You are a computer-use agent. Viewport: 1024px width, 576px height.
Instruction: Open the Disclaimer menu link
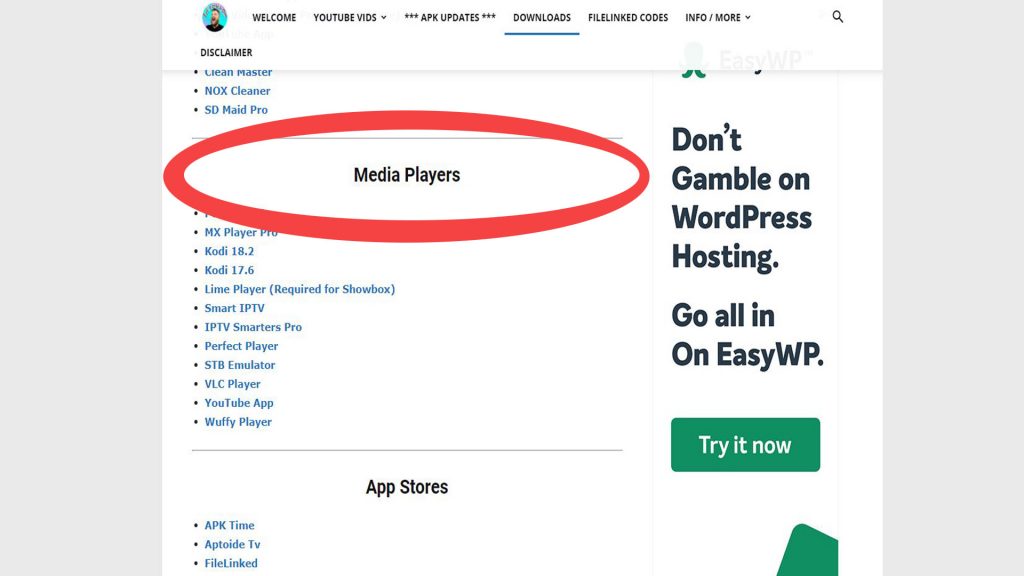226,52
